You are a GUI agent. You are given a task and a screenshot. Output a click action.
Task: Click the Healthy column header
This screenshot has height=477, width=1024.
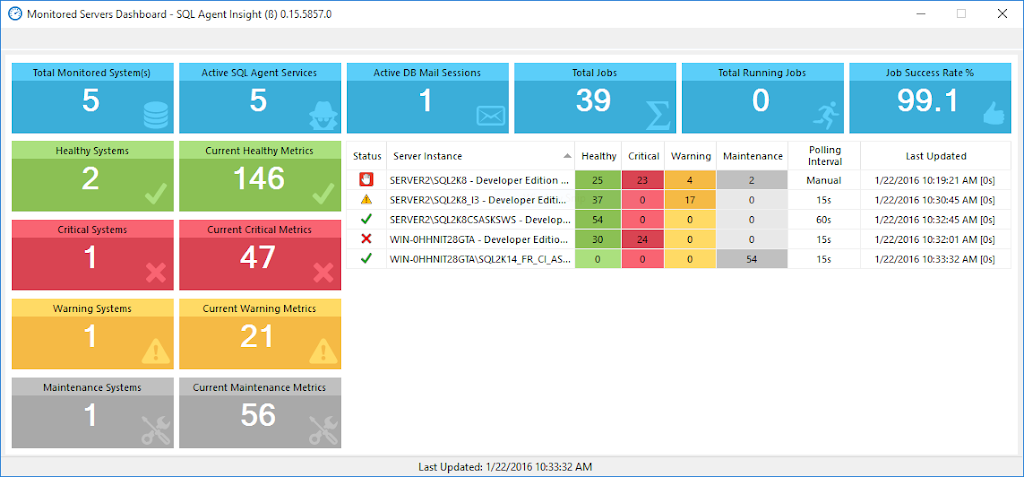pos(598,156)
